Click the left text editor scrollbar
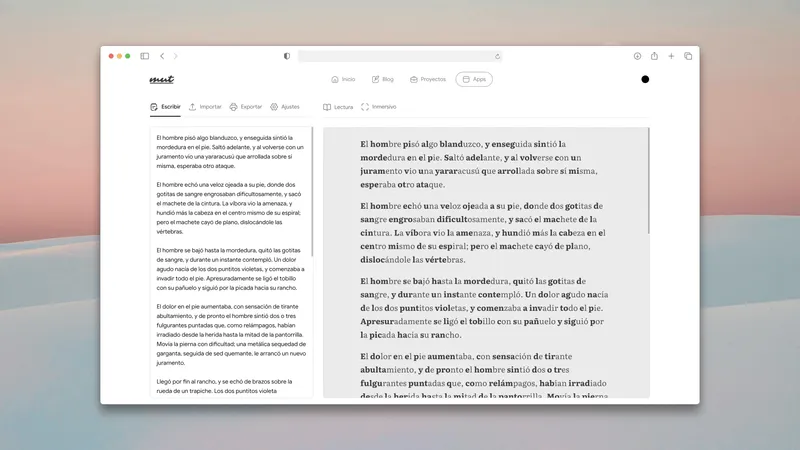 [x=312, y=192]
